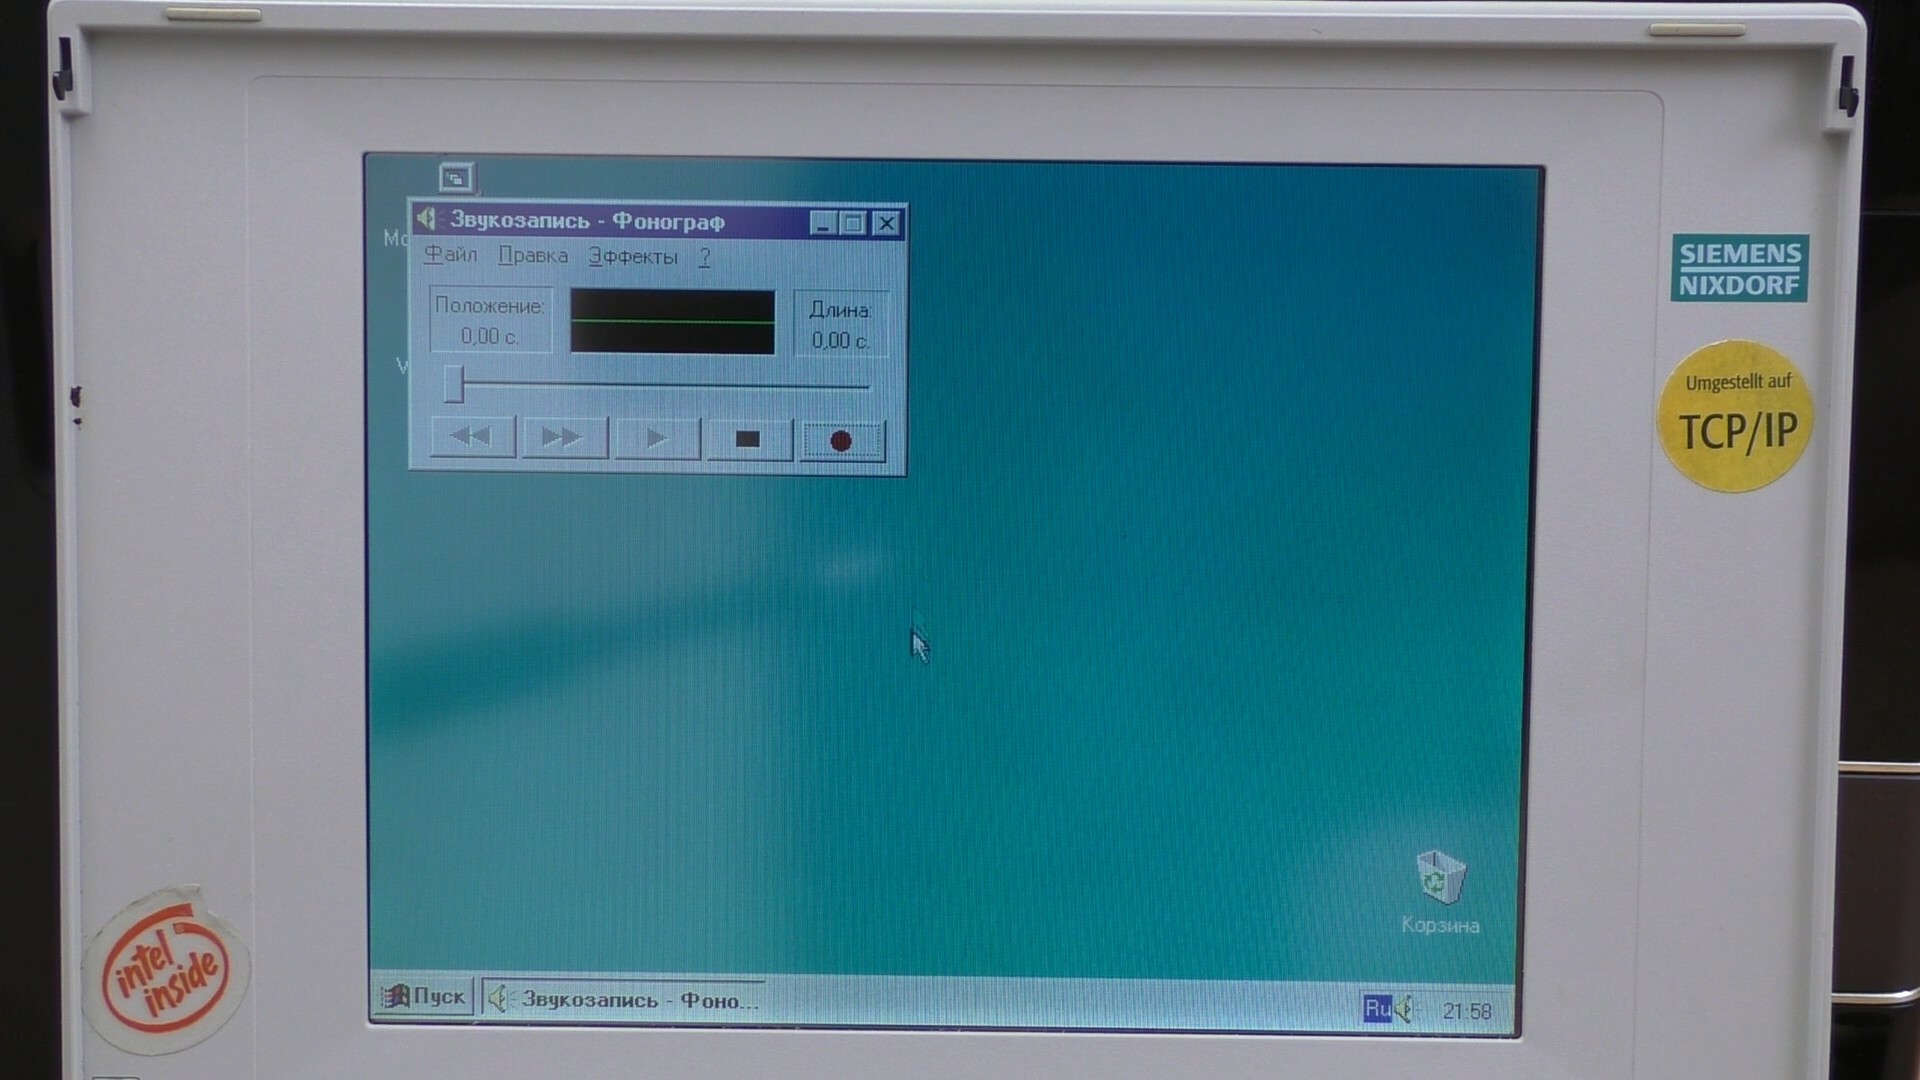Open the Эффекты menu

click(x=633, y=257)
